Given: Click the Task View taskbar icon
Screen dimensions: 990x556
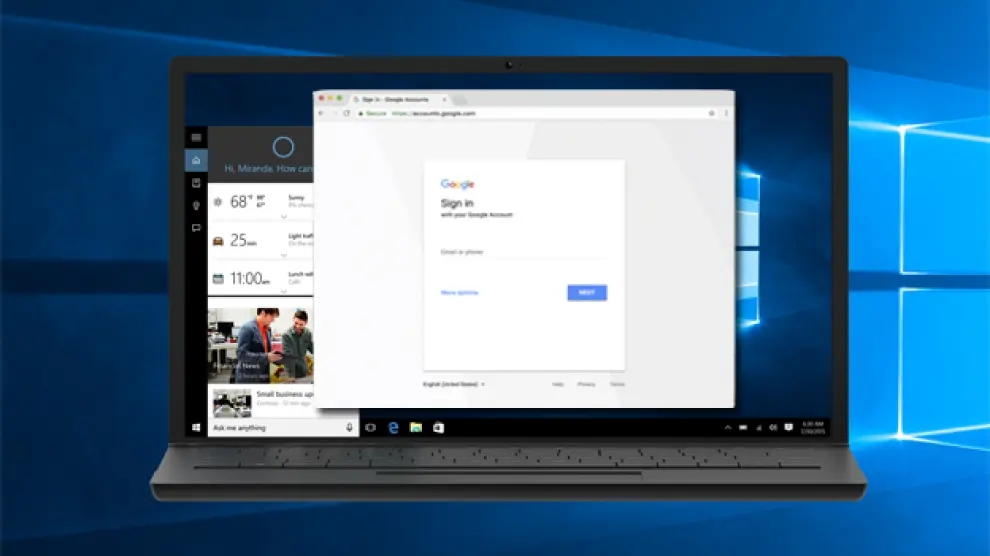Looking at the screenshot, I should pos(371,428).
